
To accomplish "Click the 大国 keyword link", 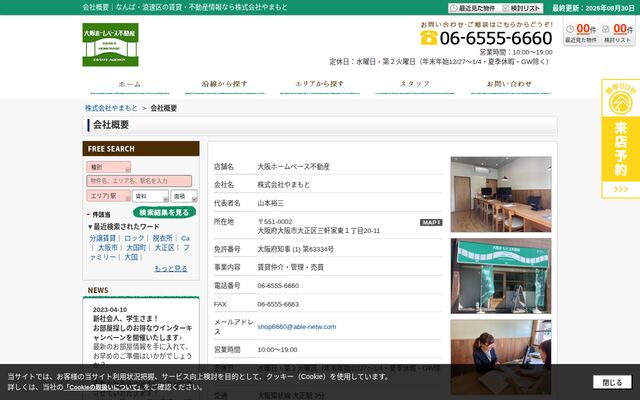I will tap(131, 257).
